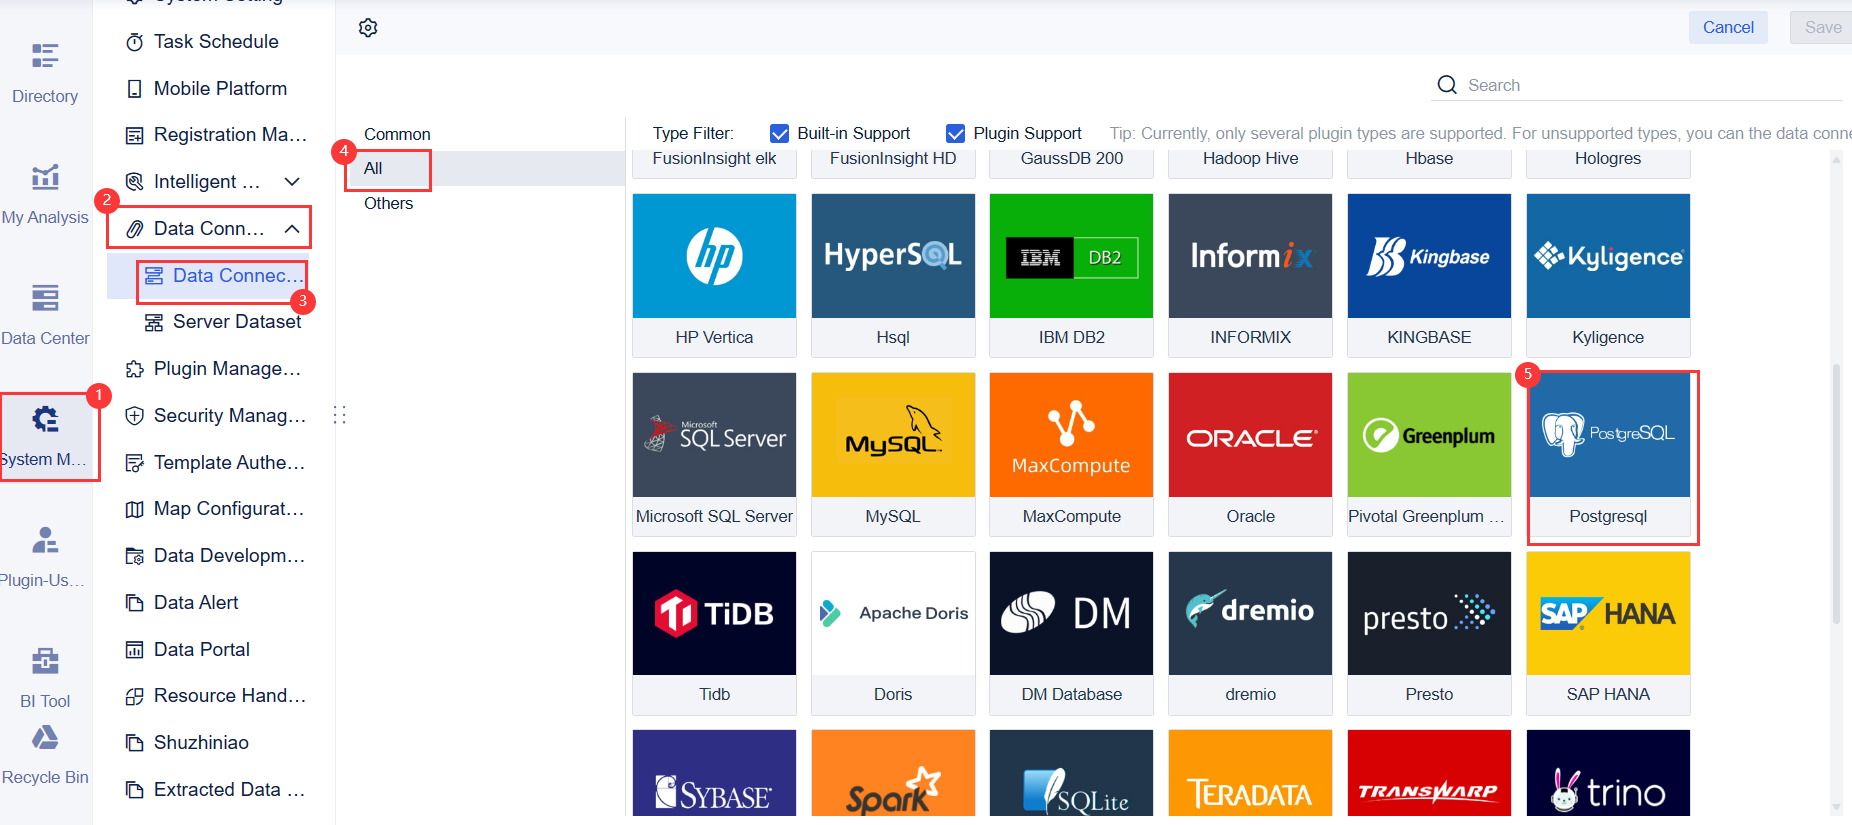Collapse the Data Connection menu chevron

pyautogui.click(x=292, y=229)
